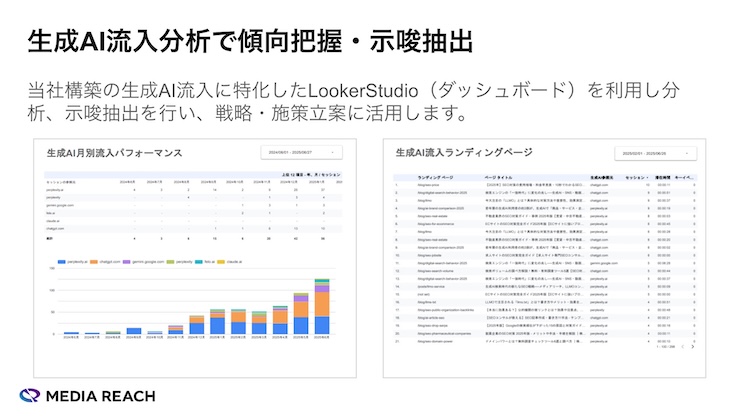This screenshot has width=740, height=416.
Task: Click the /blog/seo-price landing page in row 1
Action: (x=428, y=185)
